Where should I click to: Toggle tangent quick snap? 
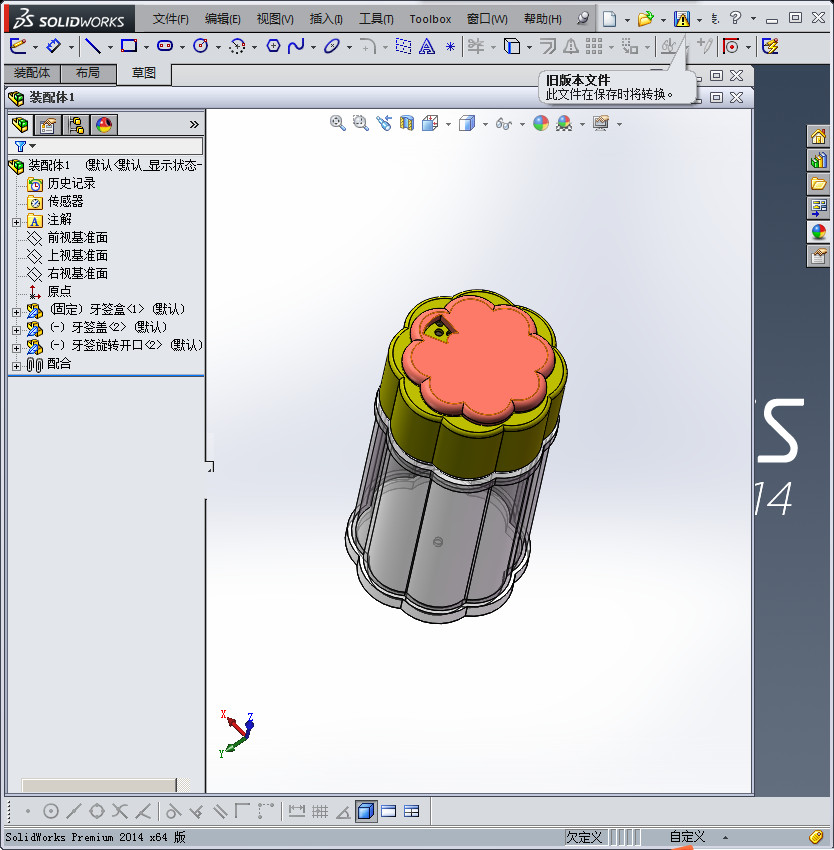click(x=173, y=811)
